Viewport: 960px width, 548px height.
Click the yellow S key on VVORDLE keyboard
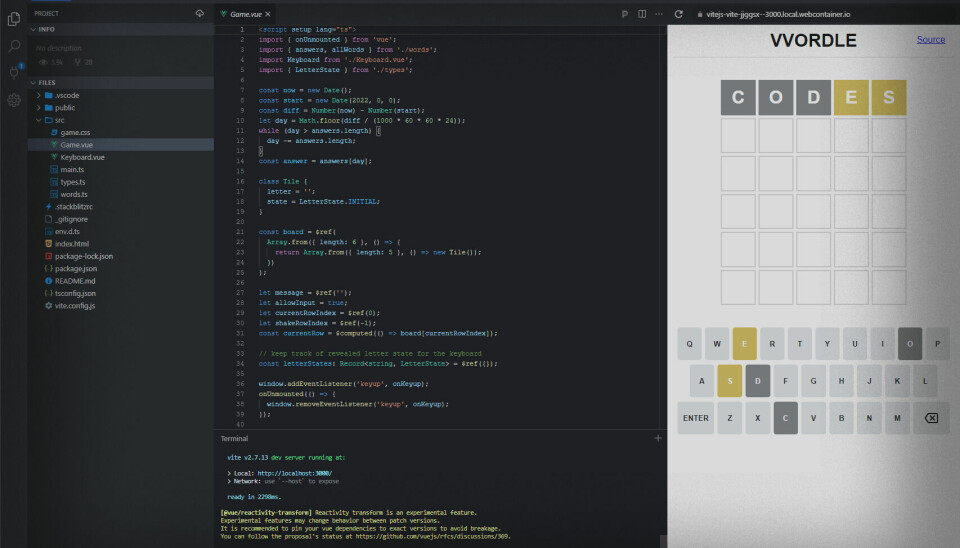click(730, 381)
